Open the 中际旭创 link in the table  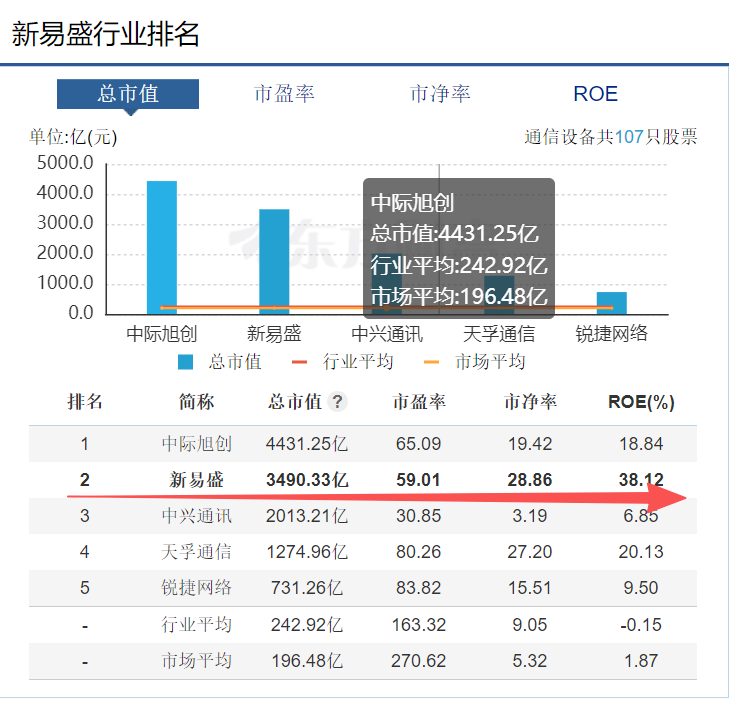(x=196, y=444)
